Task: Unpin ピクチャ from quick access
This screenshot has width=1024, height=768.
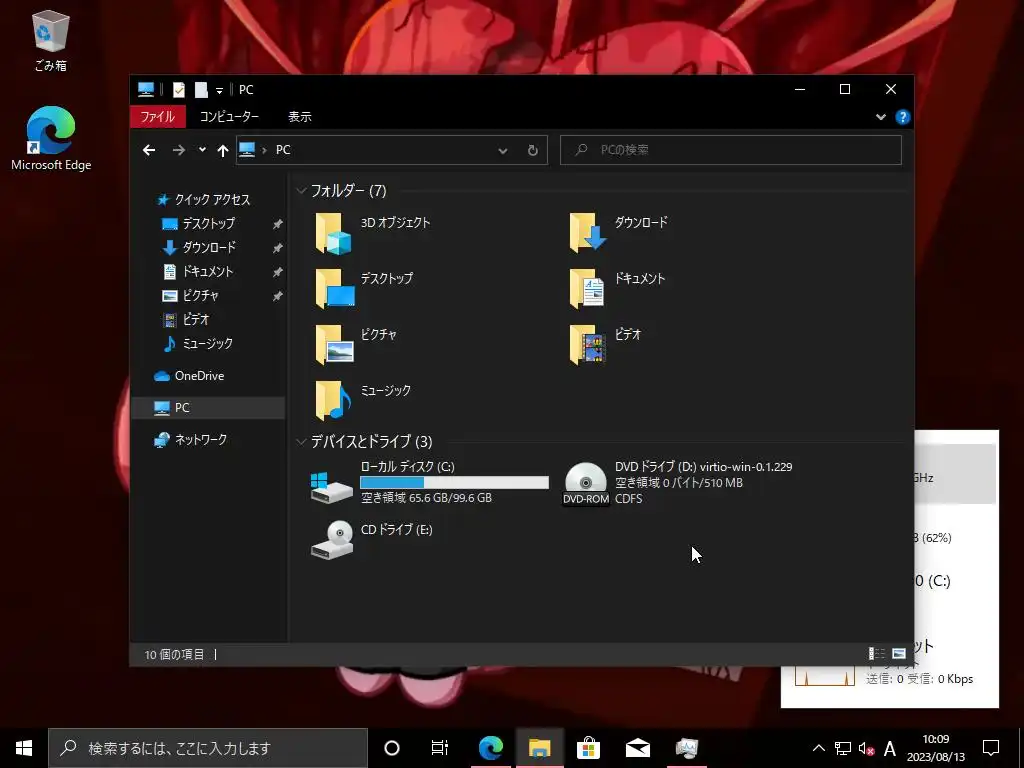Action: (x=278, y=296)
